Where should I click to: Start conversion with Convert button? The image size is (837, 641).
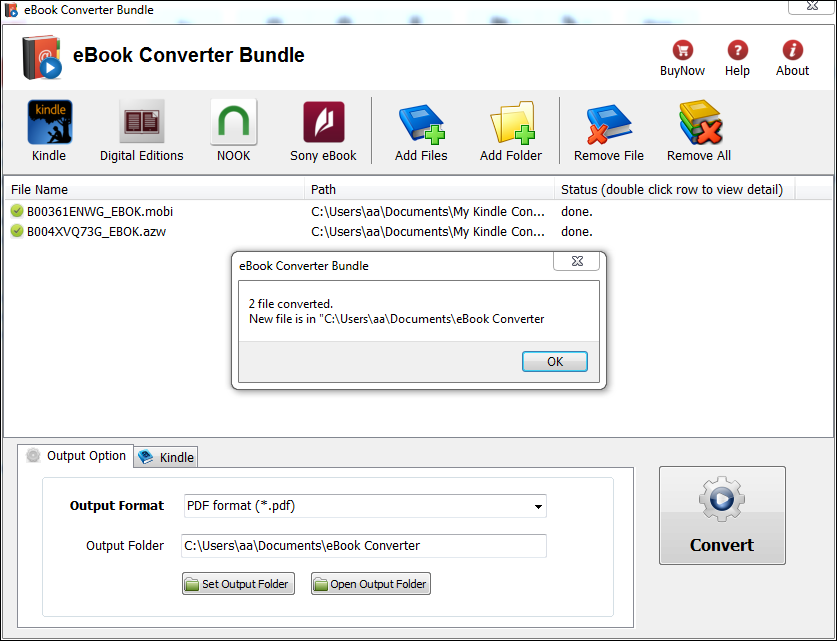click(722, 515)
